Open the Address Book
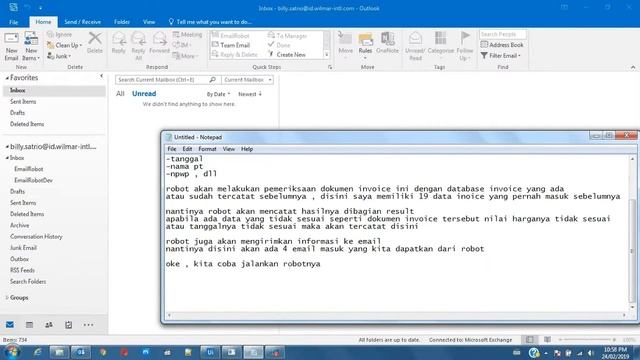The height and width of the screenshot is (360, 640). tap(502, 45)
